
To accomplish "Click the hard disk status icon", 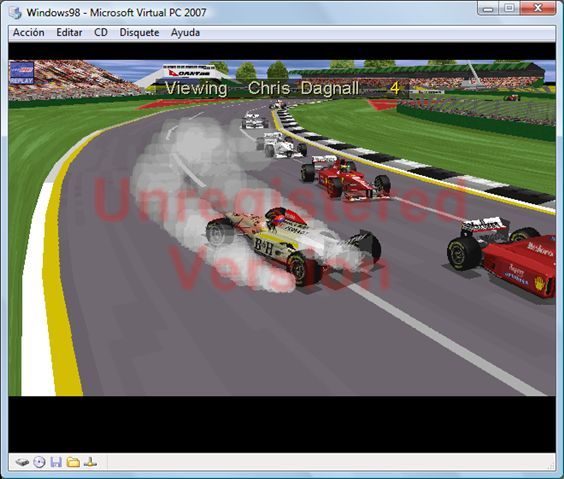I will click(22, 462).
